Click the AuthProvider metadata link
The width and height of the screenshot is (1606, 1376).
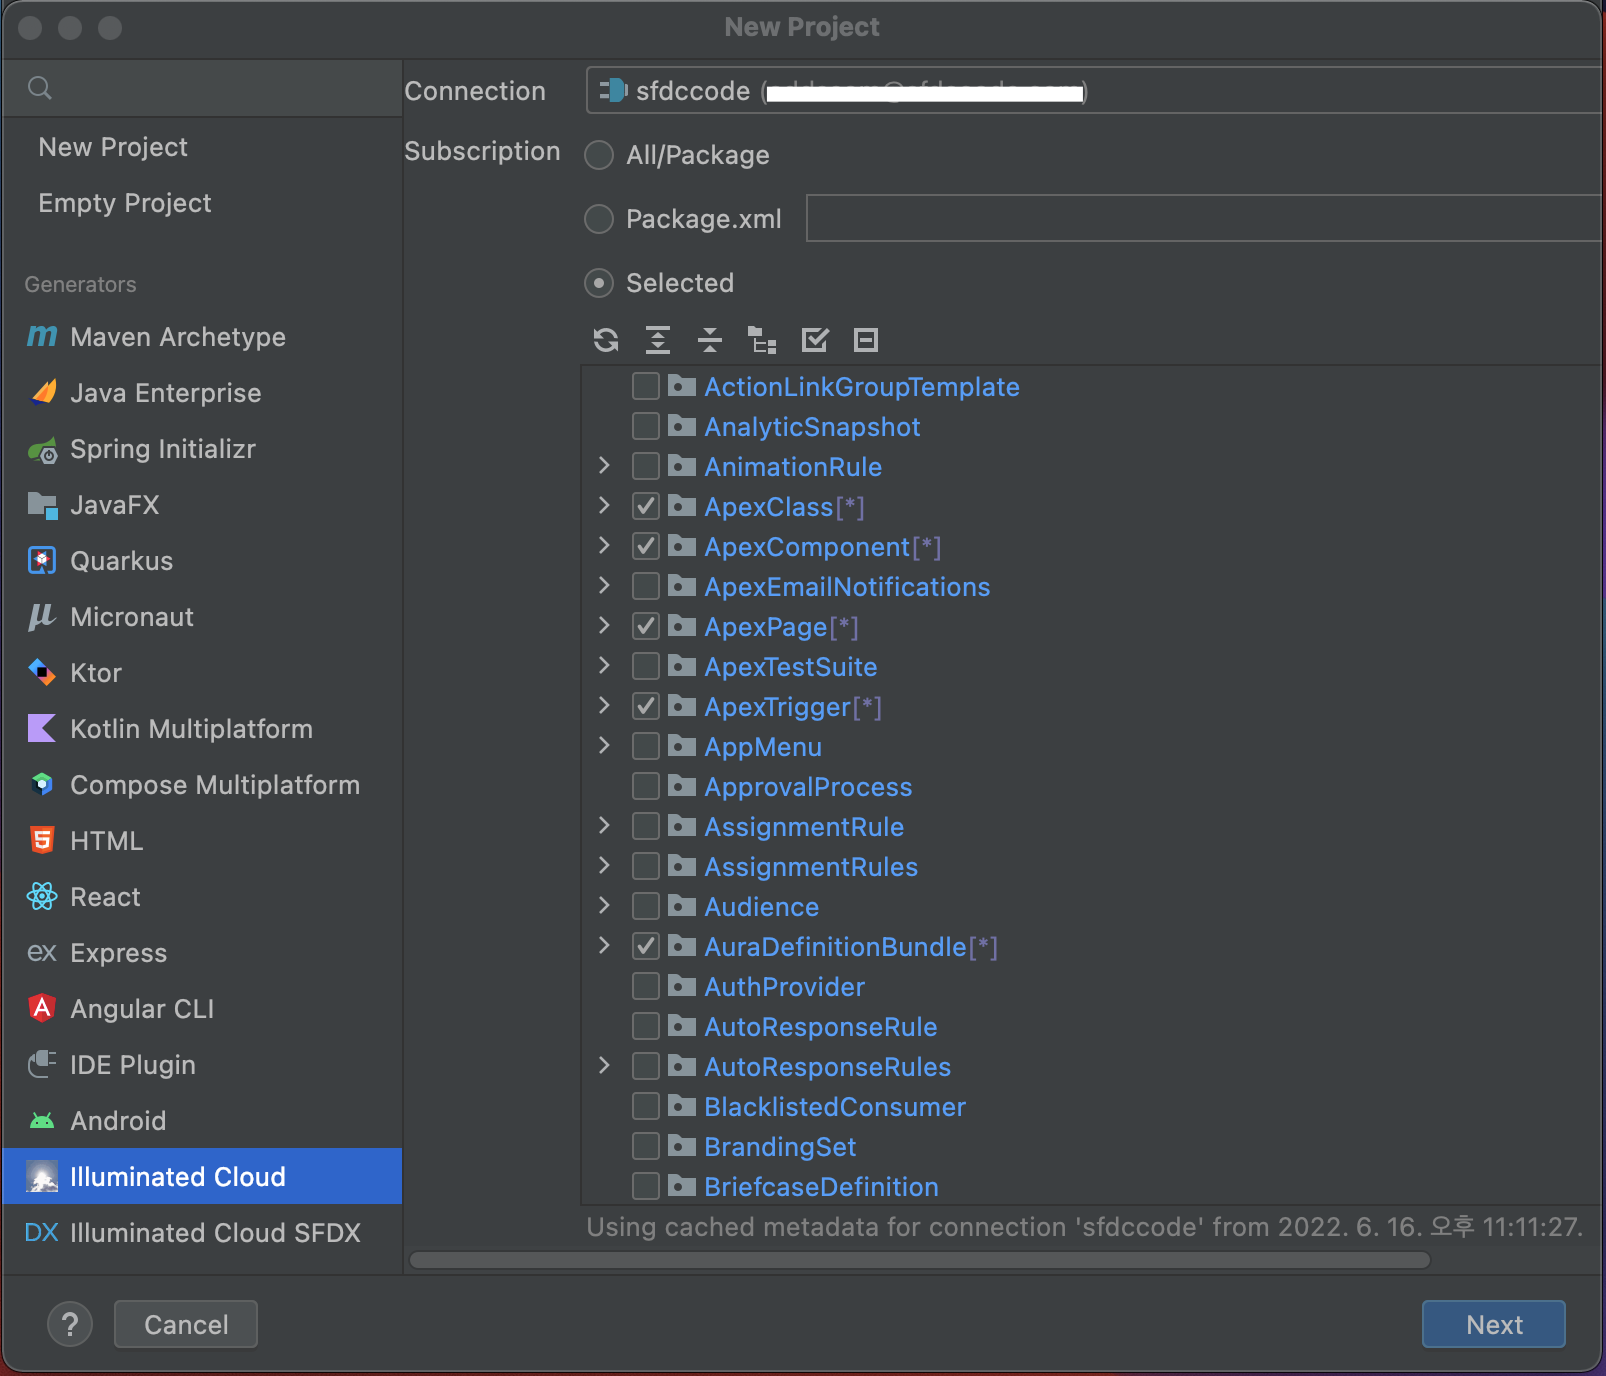(x=785, y=987)
